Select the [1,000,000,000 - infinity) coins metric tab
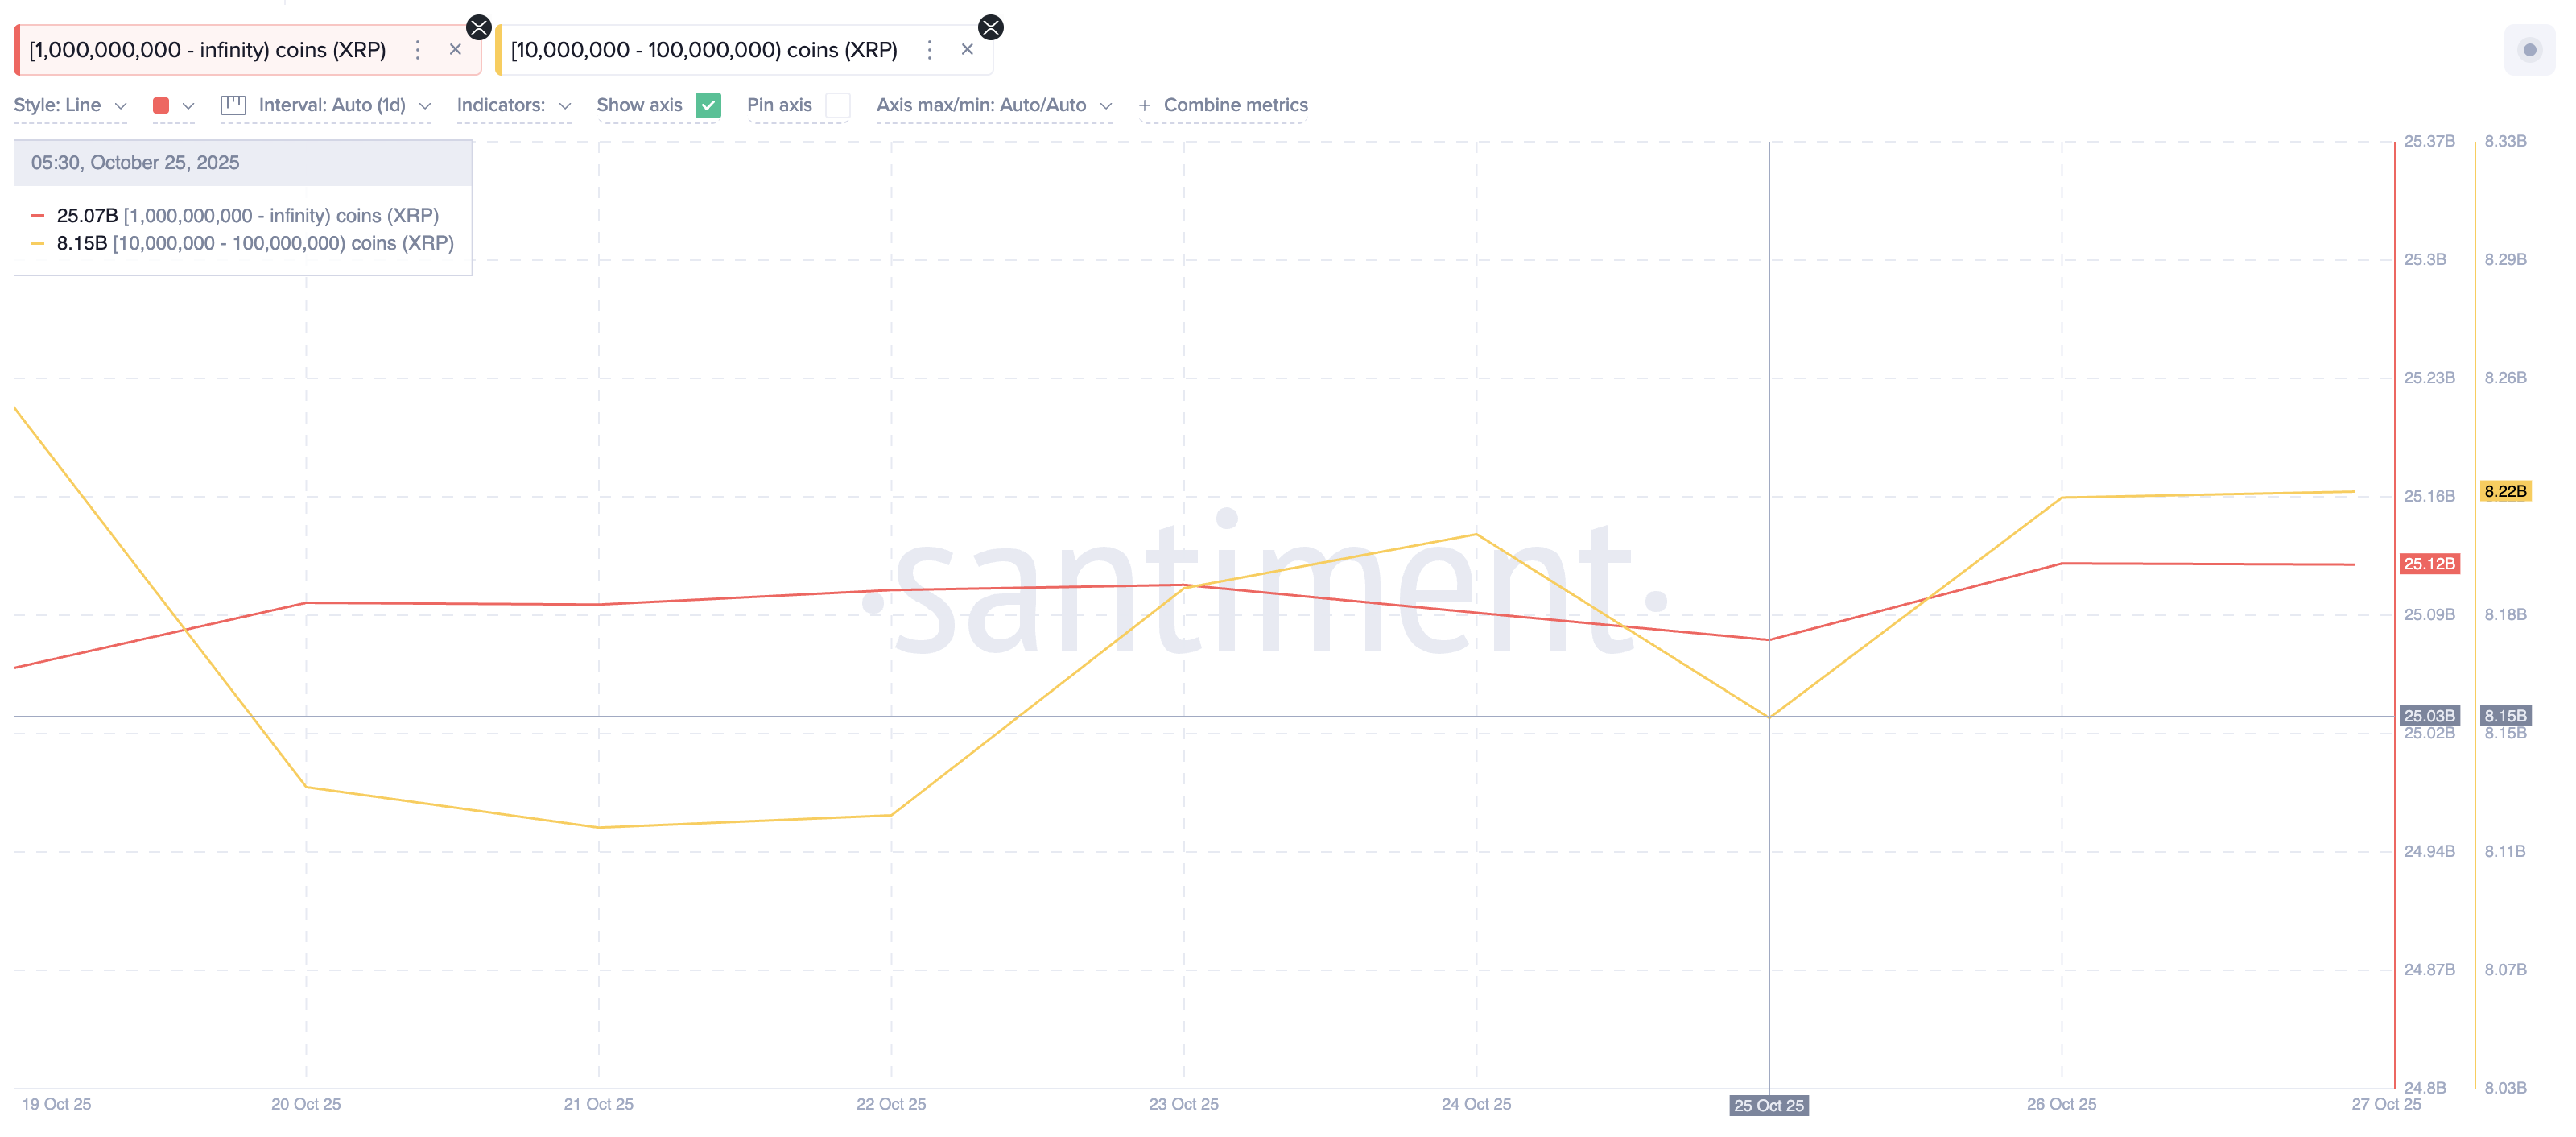The width and height of the screenshot is (2576, 1137). pyautogui.click(x=208, y=49)
